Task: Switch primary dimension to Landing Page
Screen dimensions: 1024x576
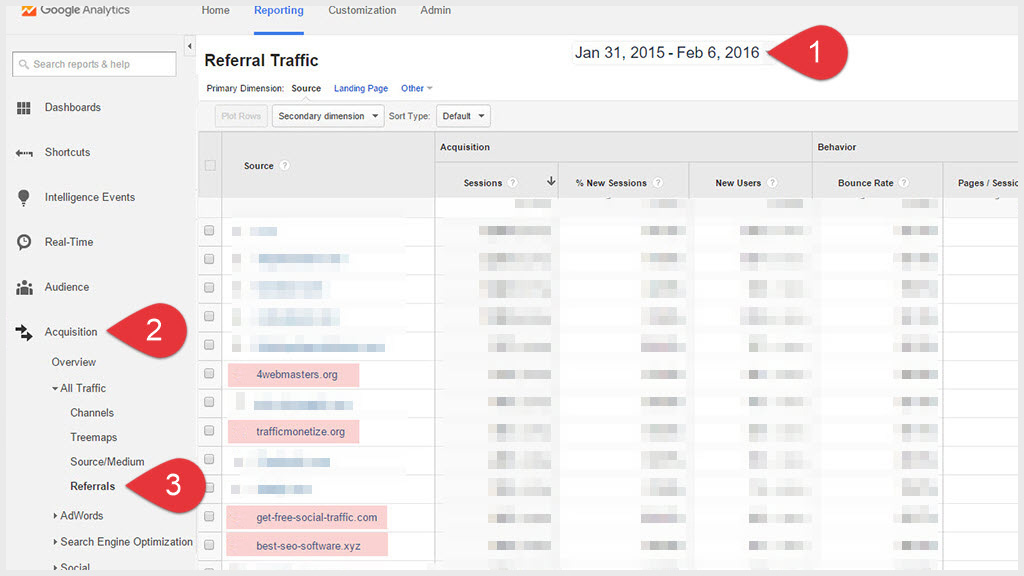Action: pos(360,88)
